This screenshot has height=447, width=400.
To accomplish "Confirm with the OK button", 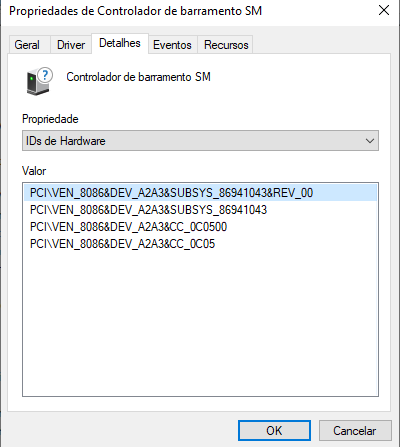I will (274, 431).
